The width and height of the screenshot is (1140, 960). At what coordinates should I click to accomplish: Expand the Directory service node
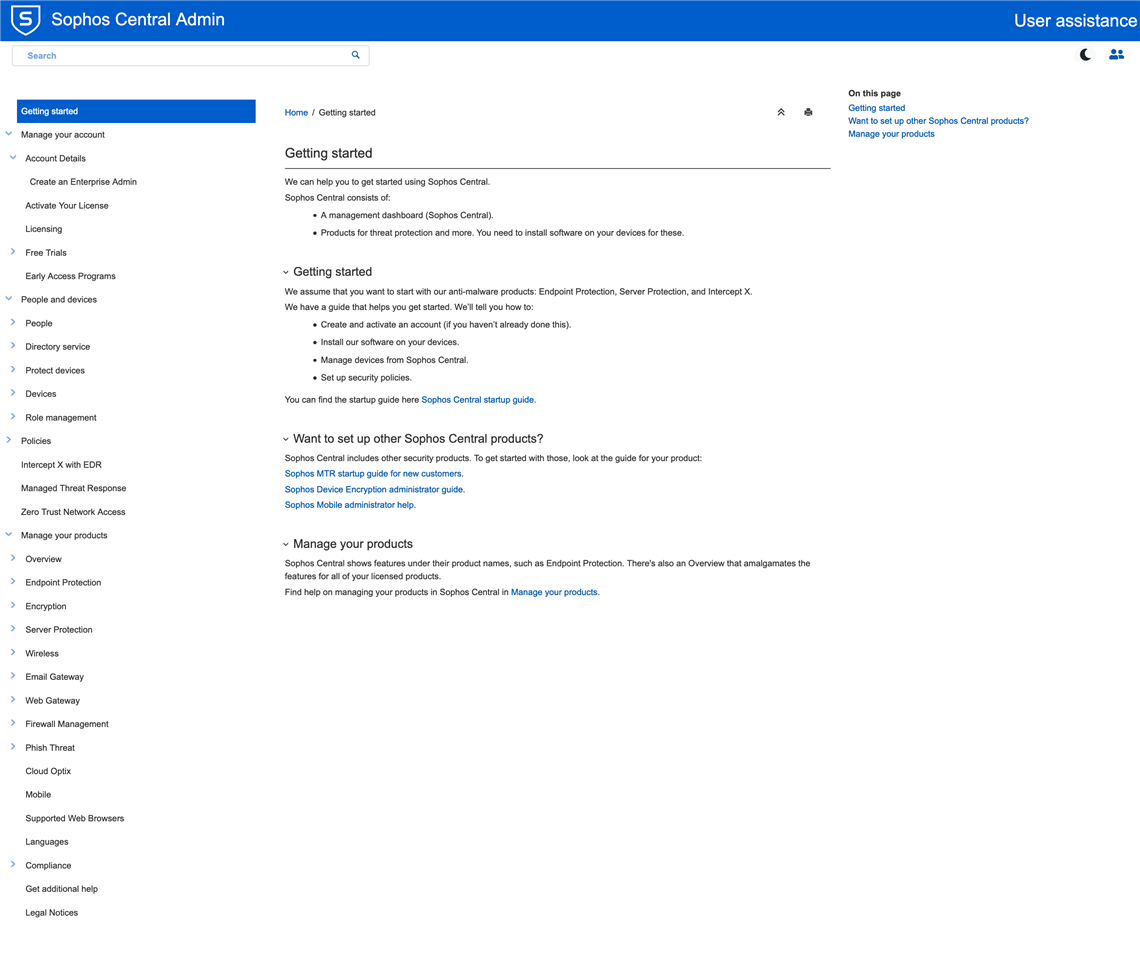tap(13, 346)
